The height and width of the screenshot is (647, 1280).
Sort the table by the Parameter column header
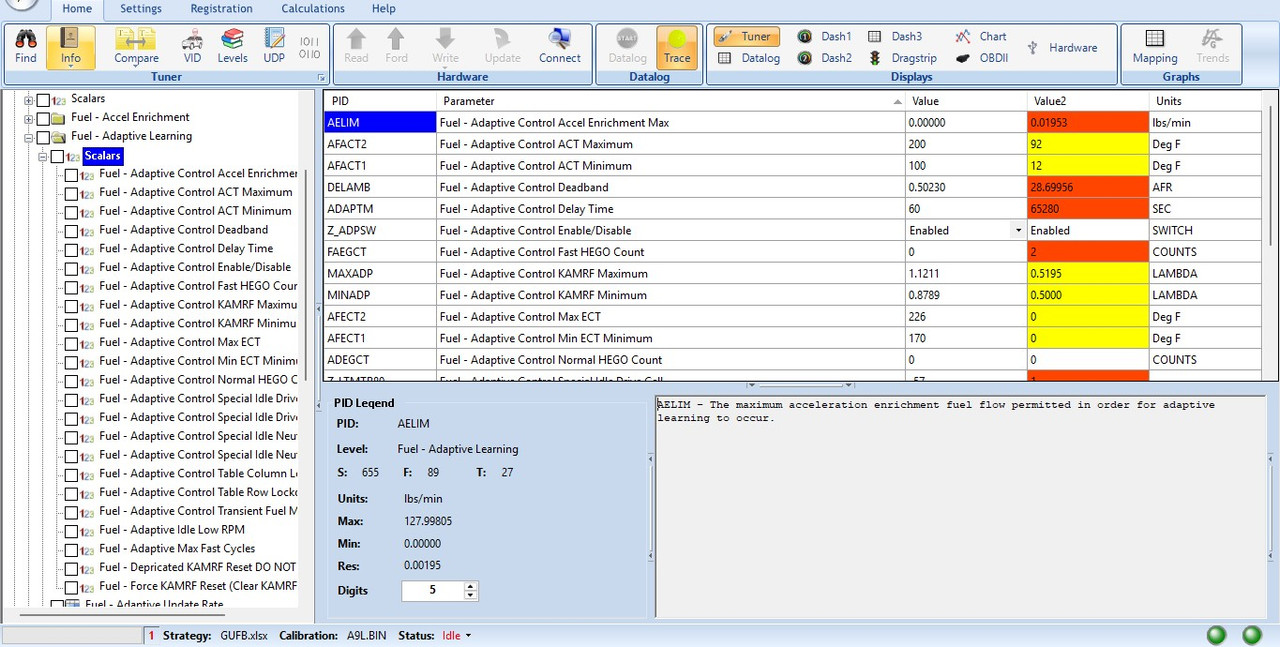point(671,101)
